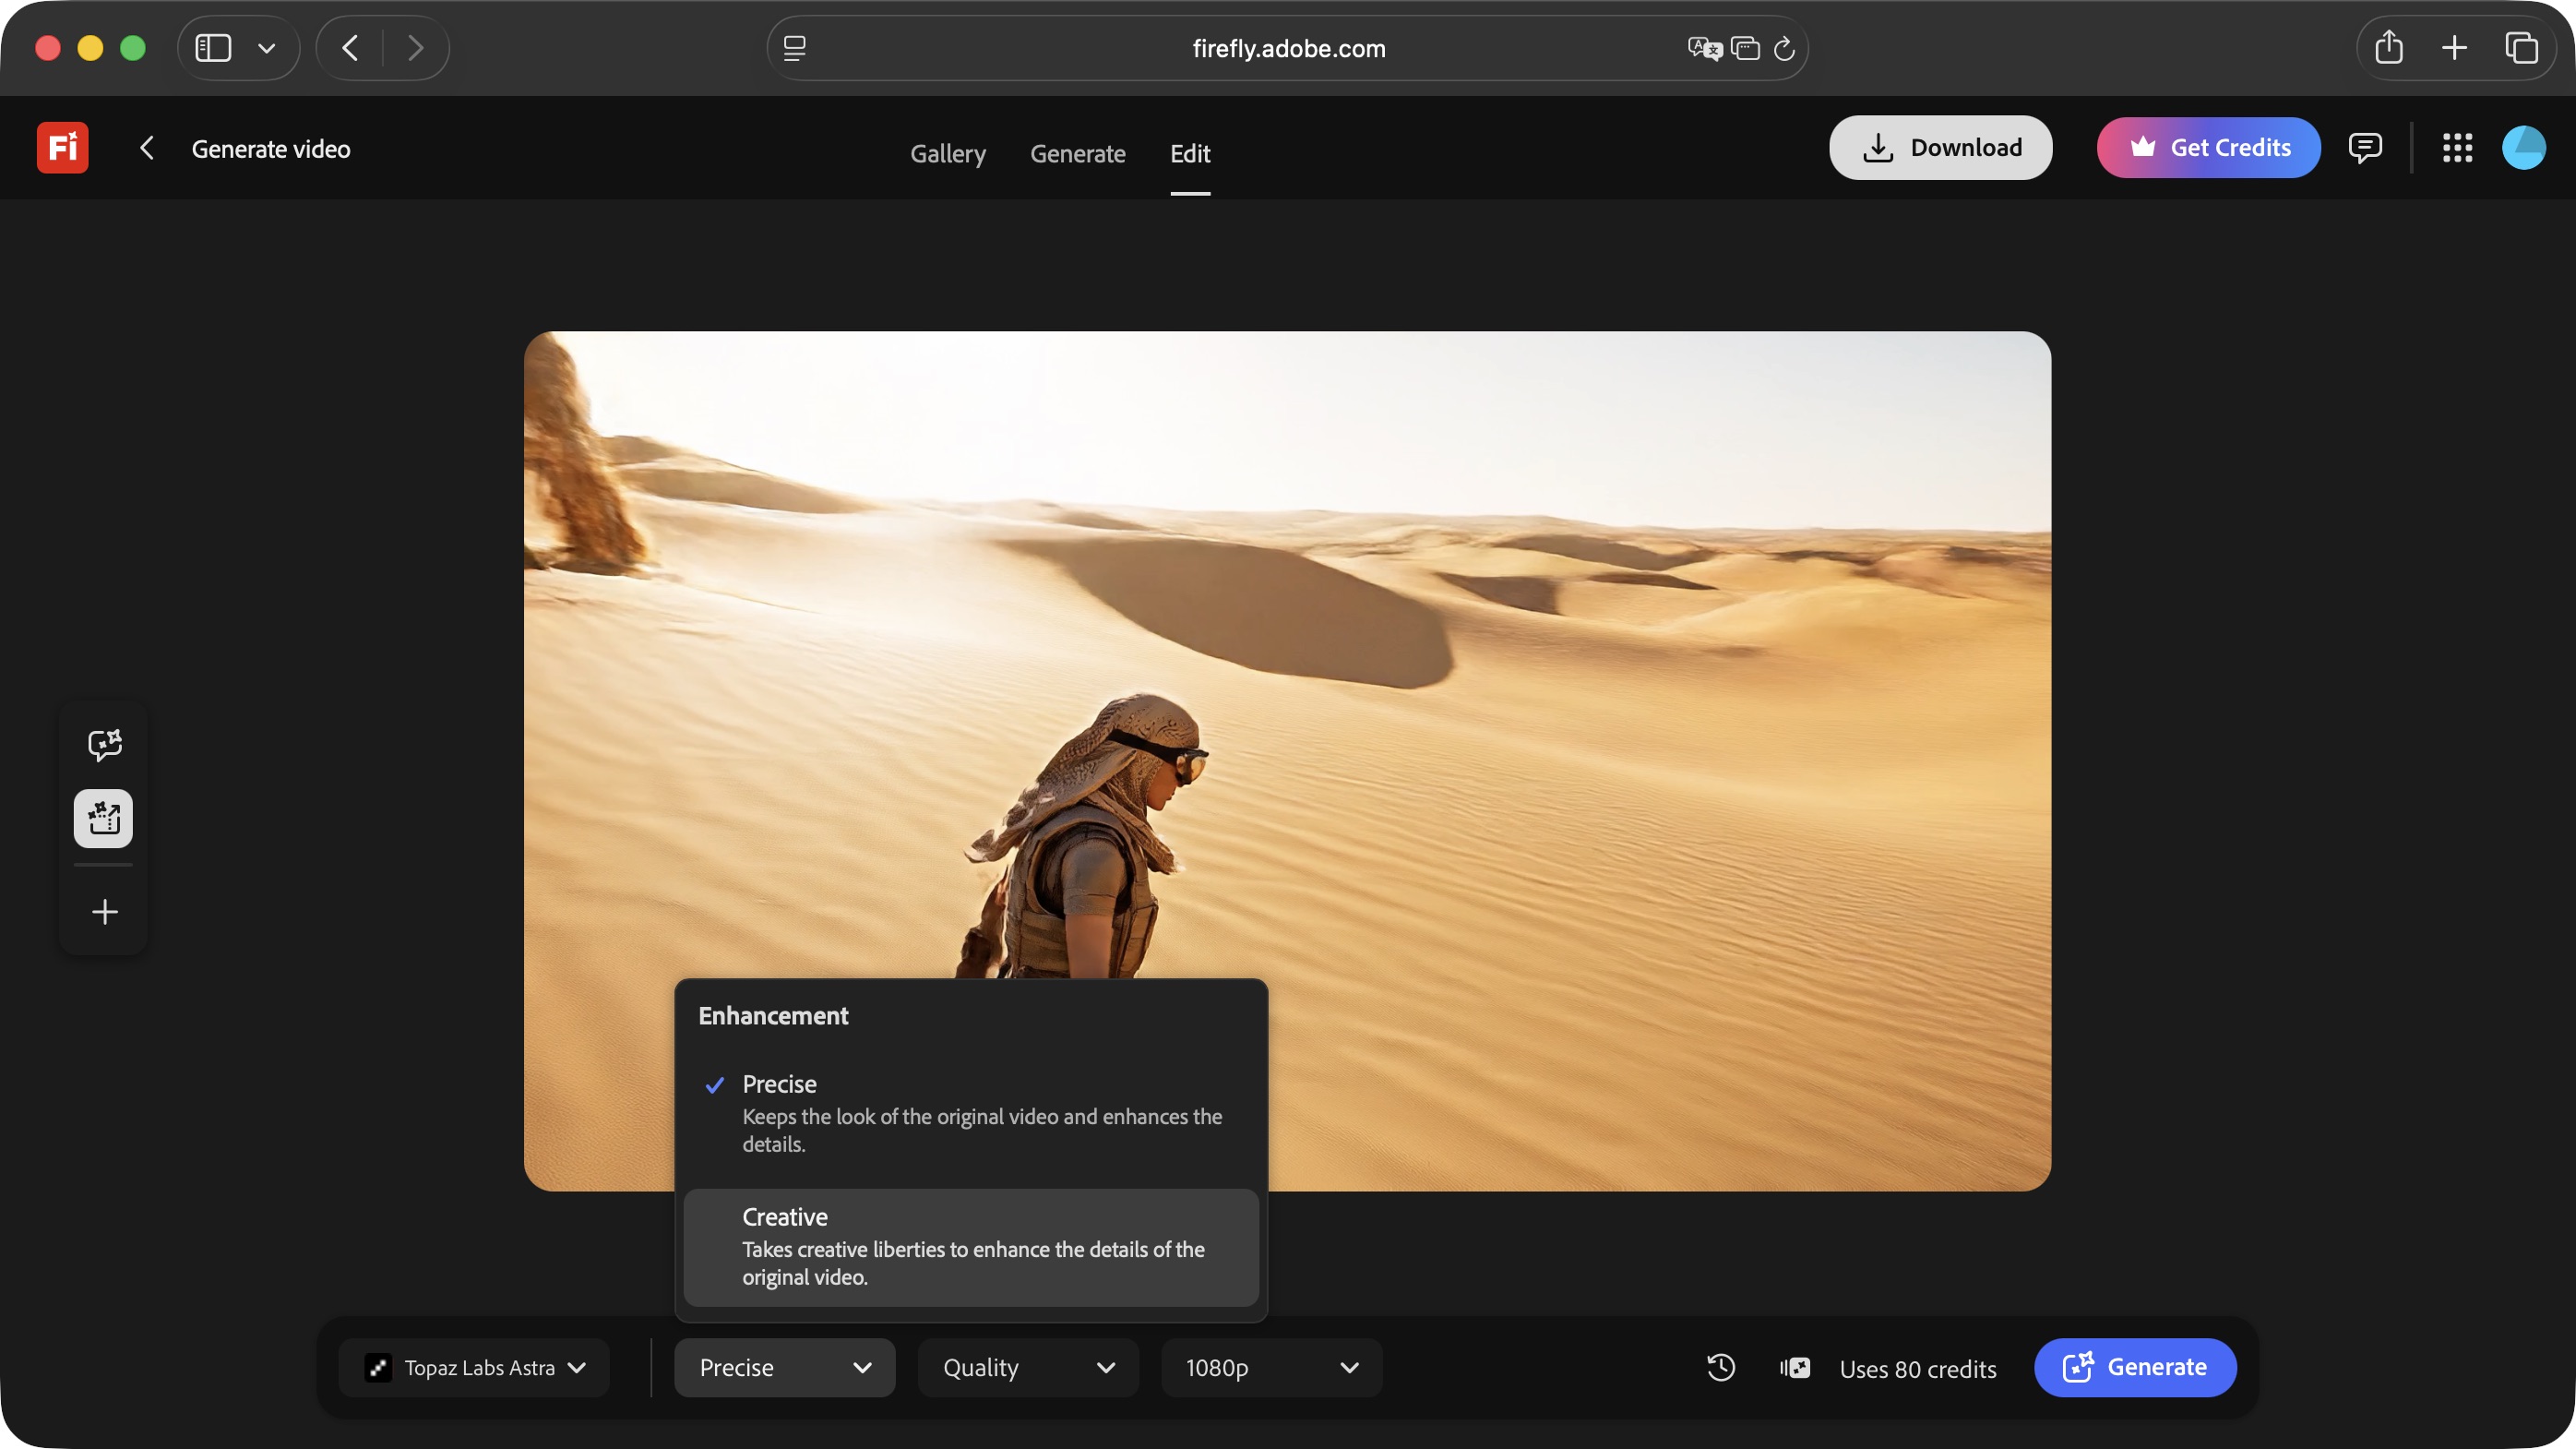Open the user profile avatar
The height and width of the screenshot is (1449, 2576).
point(2523,148)
